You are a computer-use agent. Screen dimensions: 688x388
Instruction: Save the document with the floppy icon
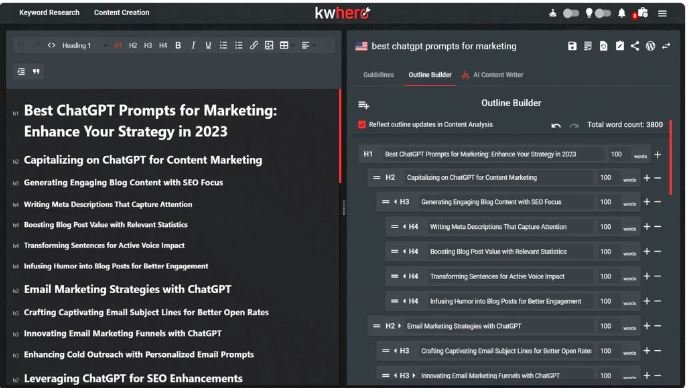click(572, 46)
